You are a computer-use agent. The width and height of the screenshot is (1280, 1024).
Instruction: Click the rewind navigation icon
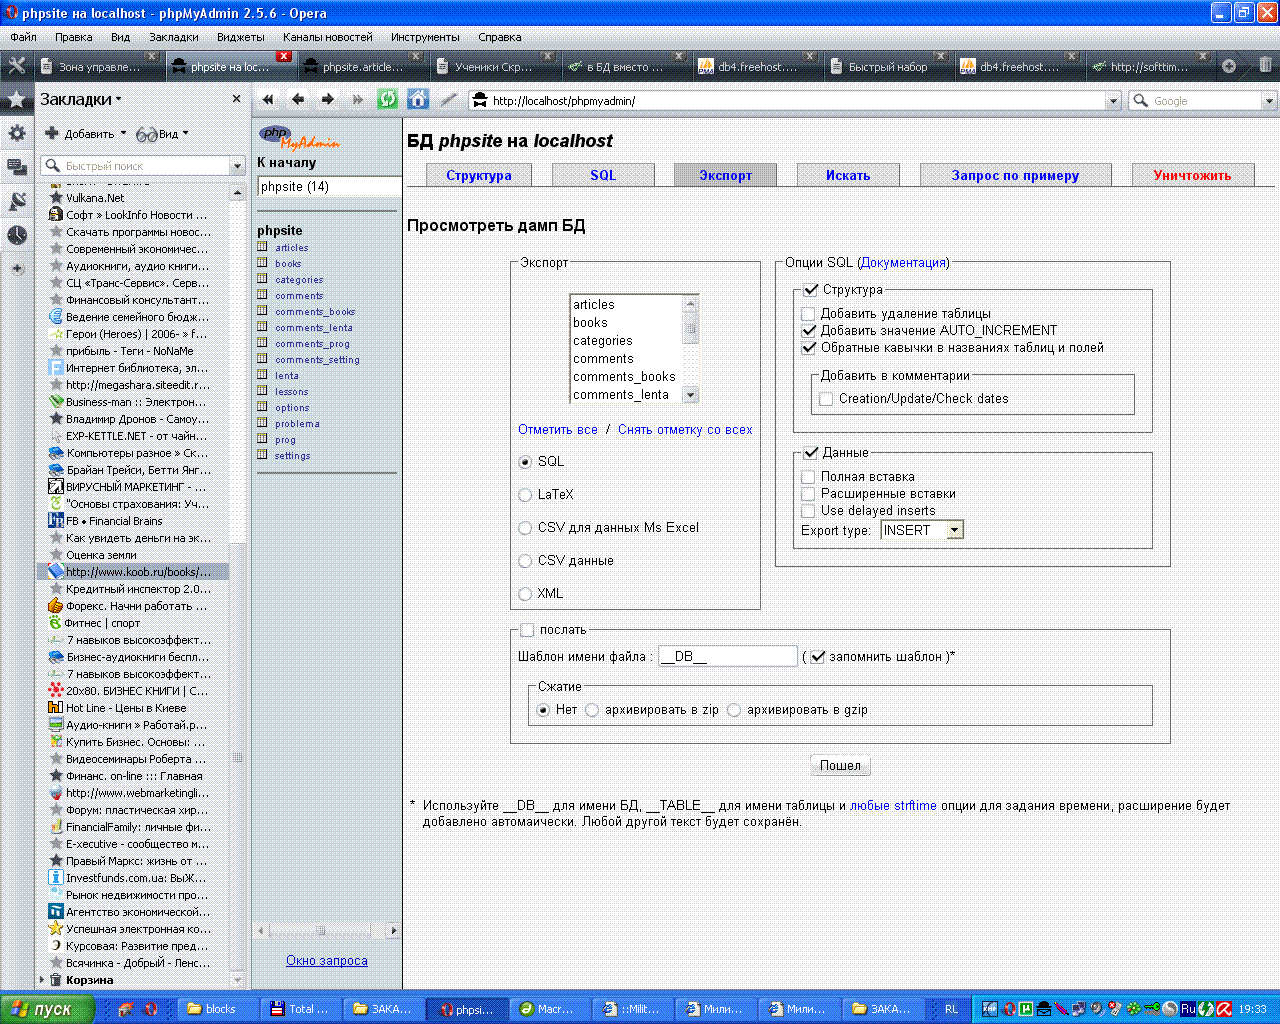[x=268, y=99]
